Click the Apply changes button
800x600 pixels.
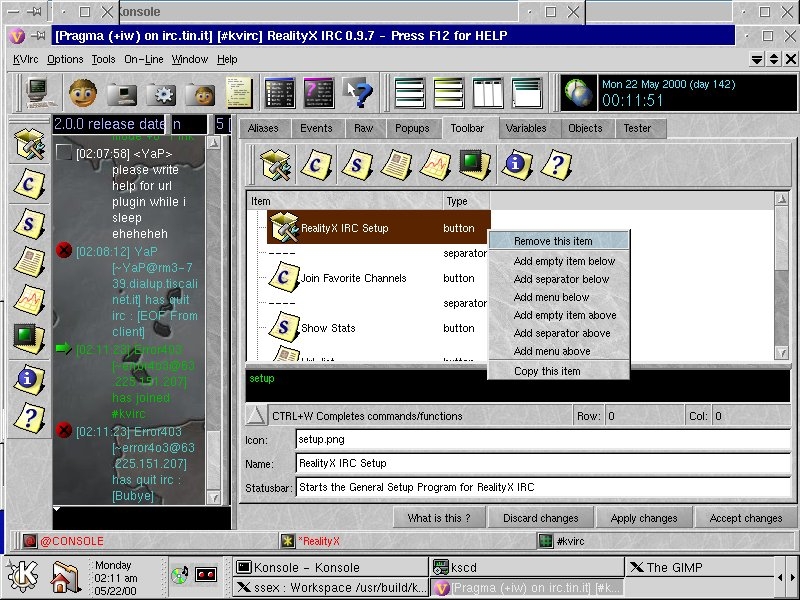(x=644, y=518)
